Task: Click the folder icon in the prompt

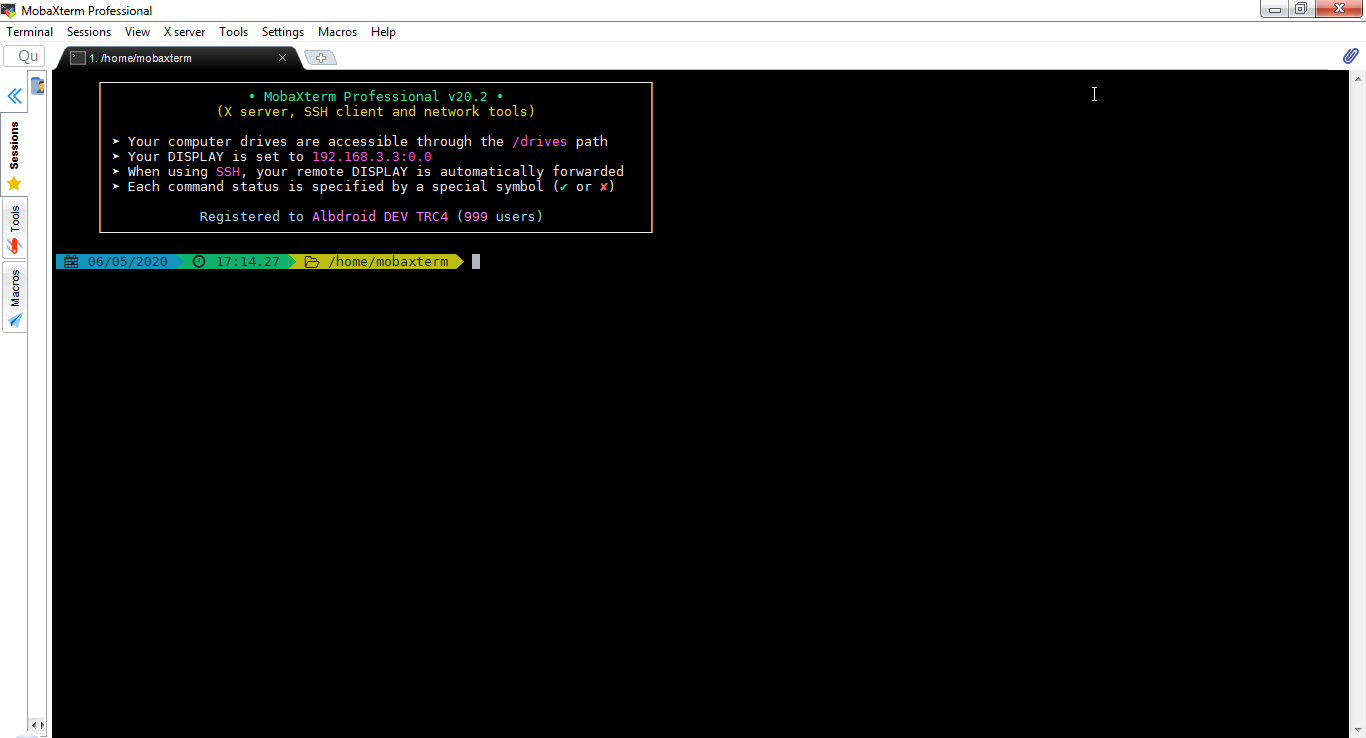Action: [312, 262]
